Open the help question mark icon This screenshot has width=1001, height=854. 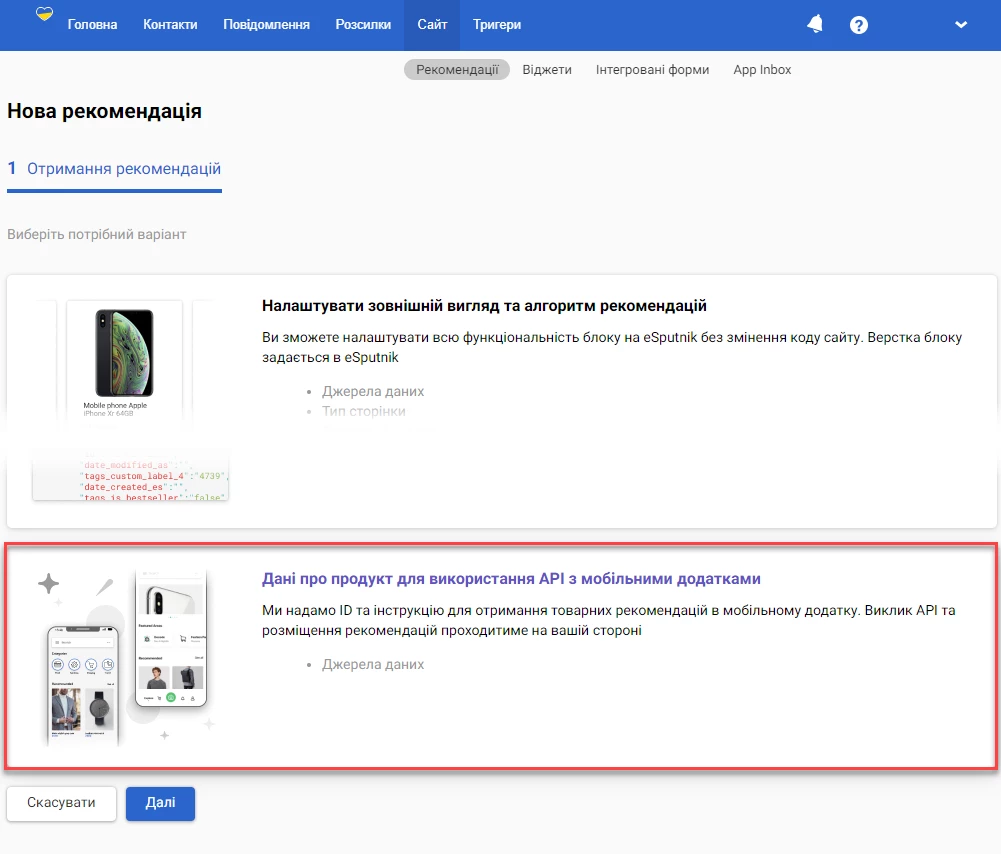pos(859,25)
